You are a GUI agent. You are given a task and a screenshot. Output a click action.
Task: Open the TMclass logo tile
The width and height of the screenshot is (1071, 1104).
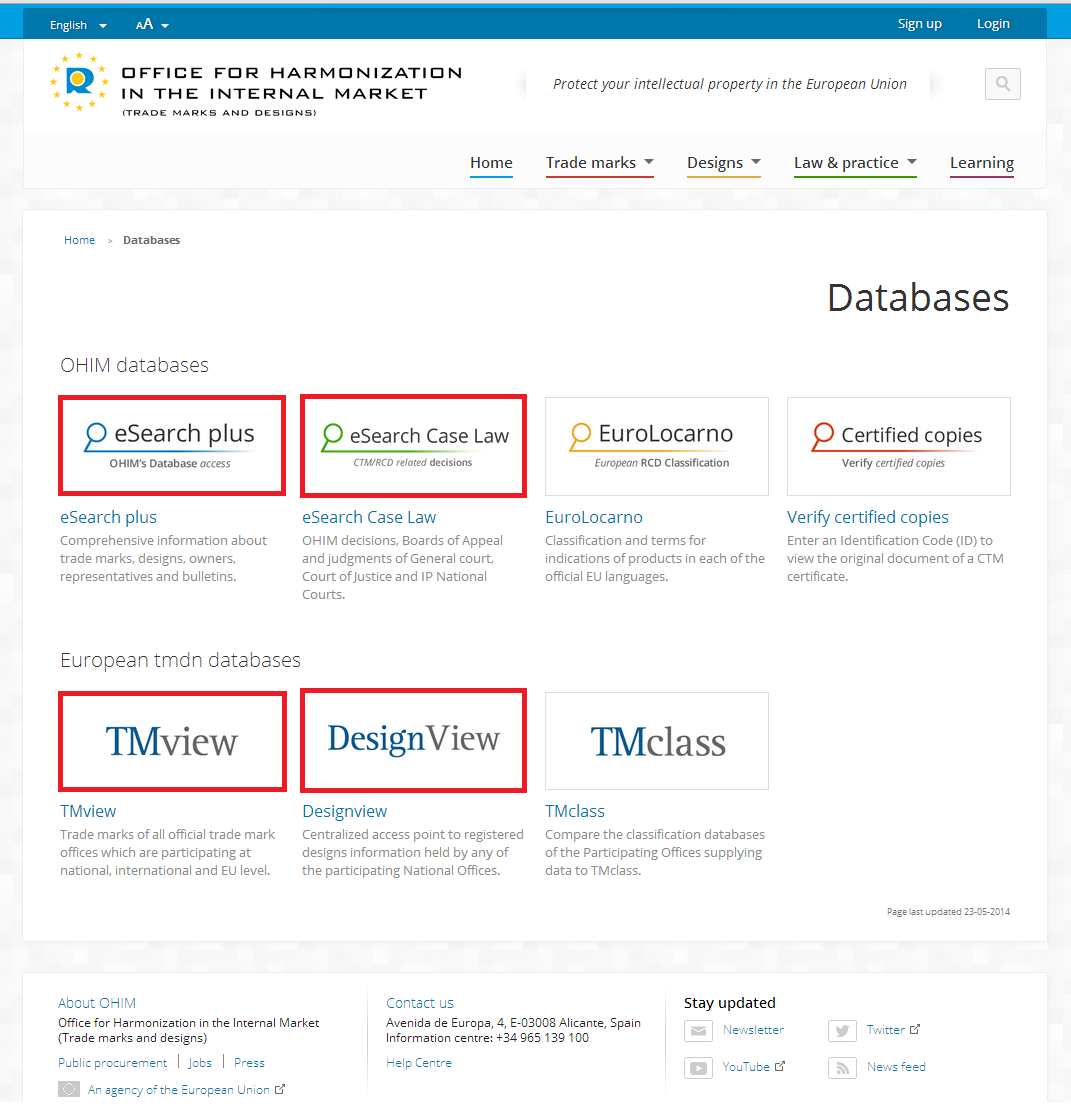[656, 741]
